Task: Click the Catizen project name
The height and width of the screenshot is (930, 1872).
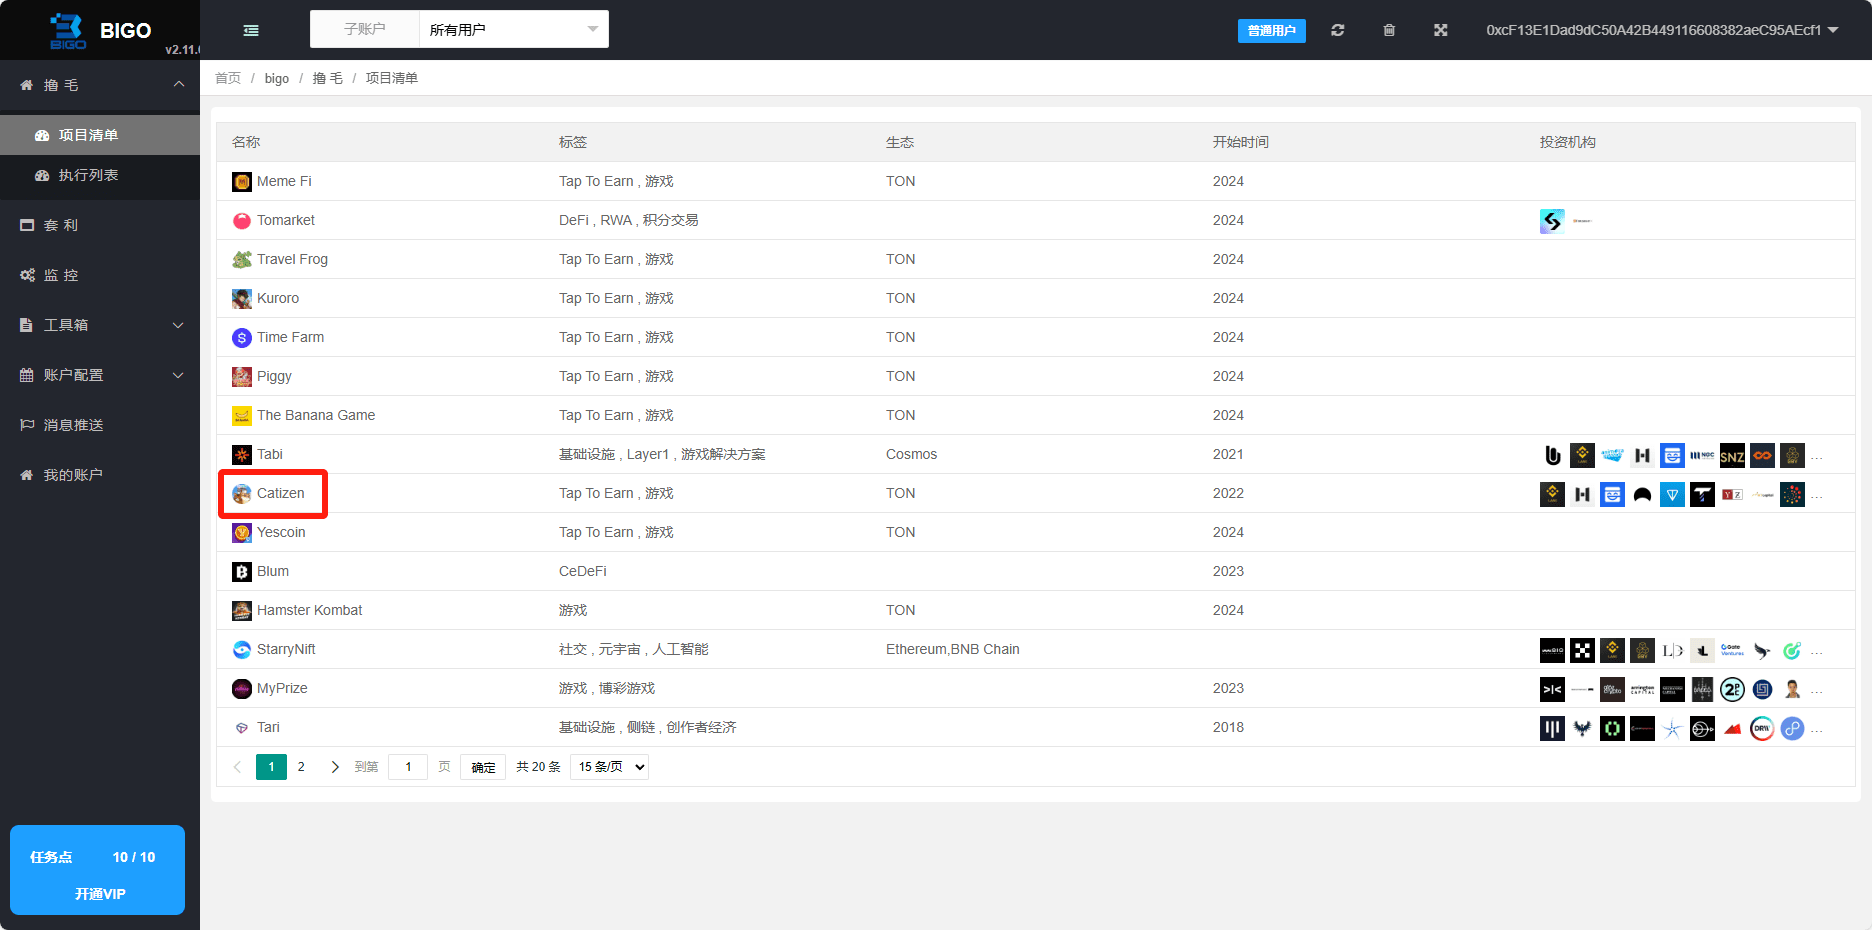Action: click(x=281, y=493)
